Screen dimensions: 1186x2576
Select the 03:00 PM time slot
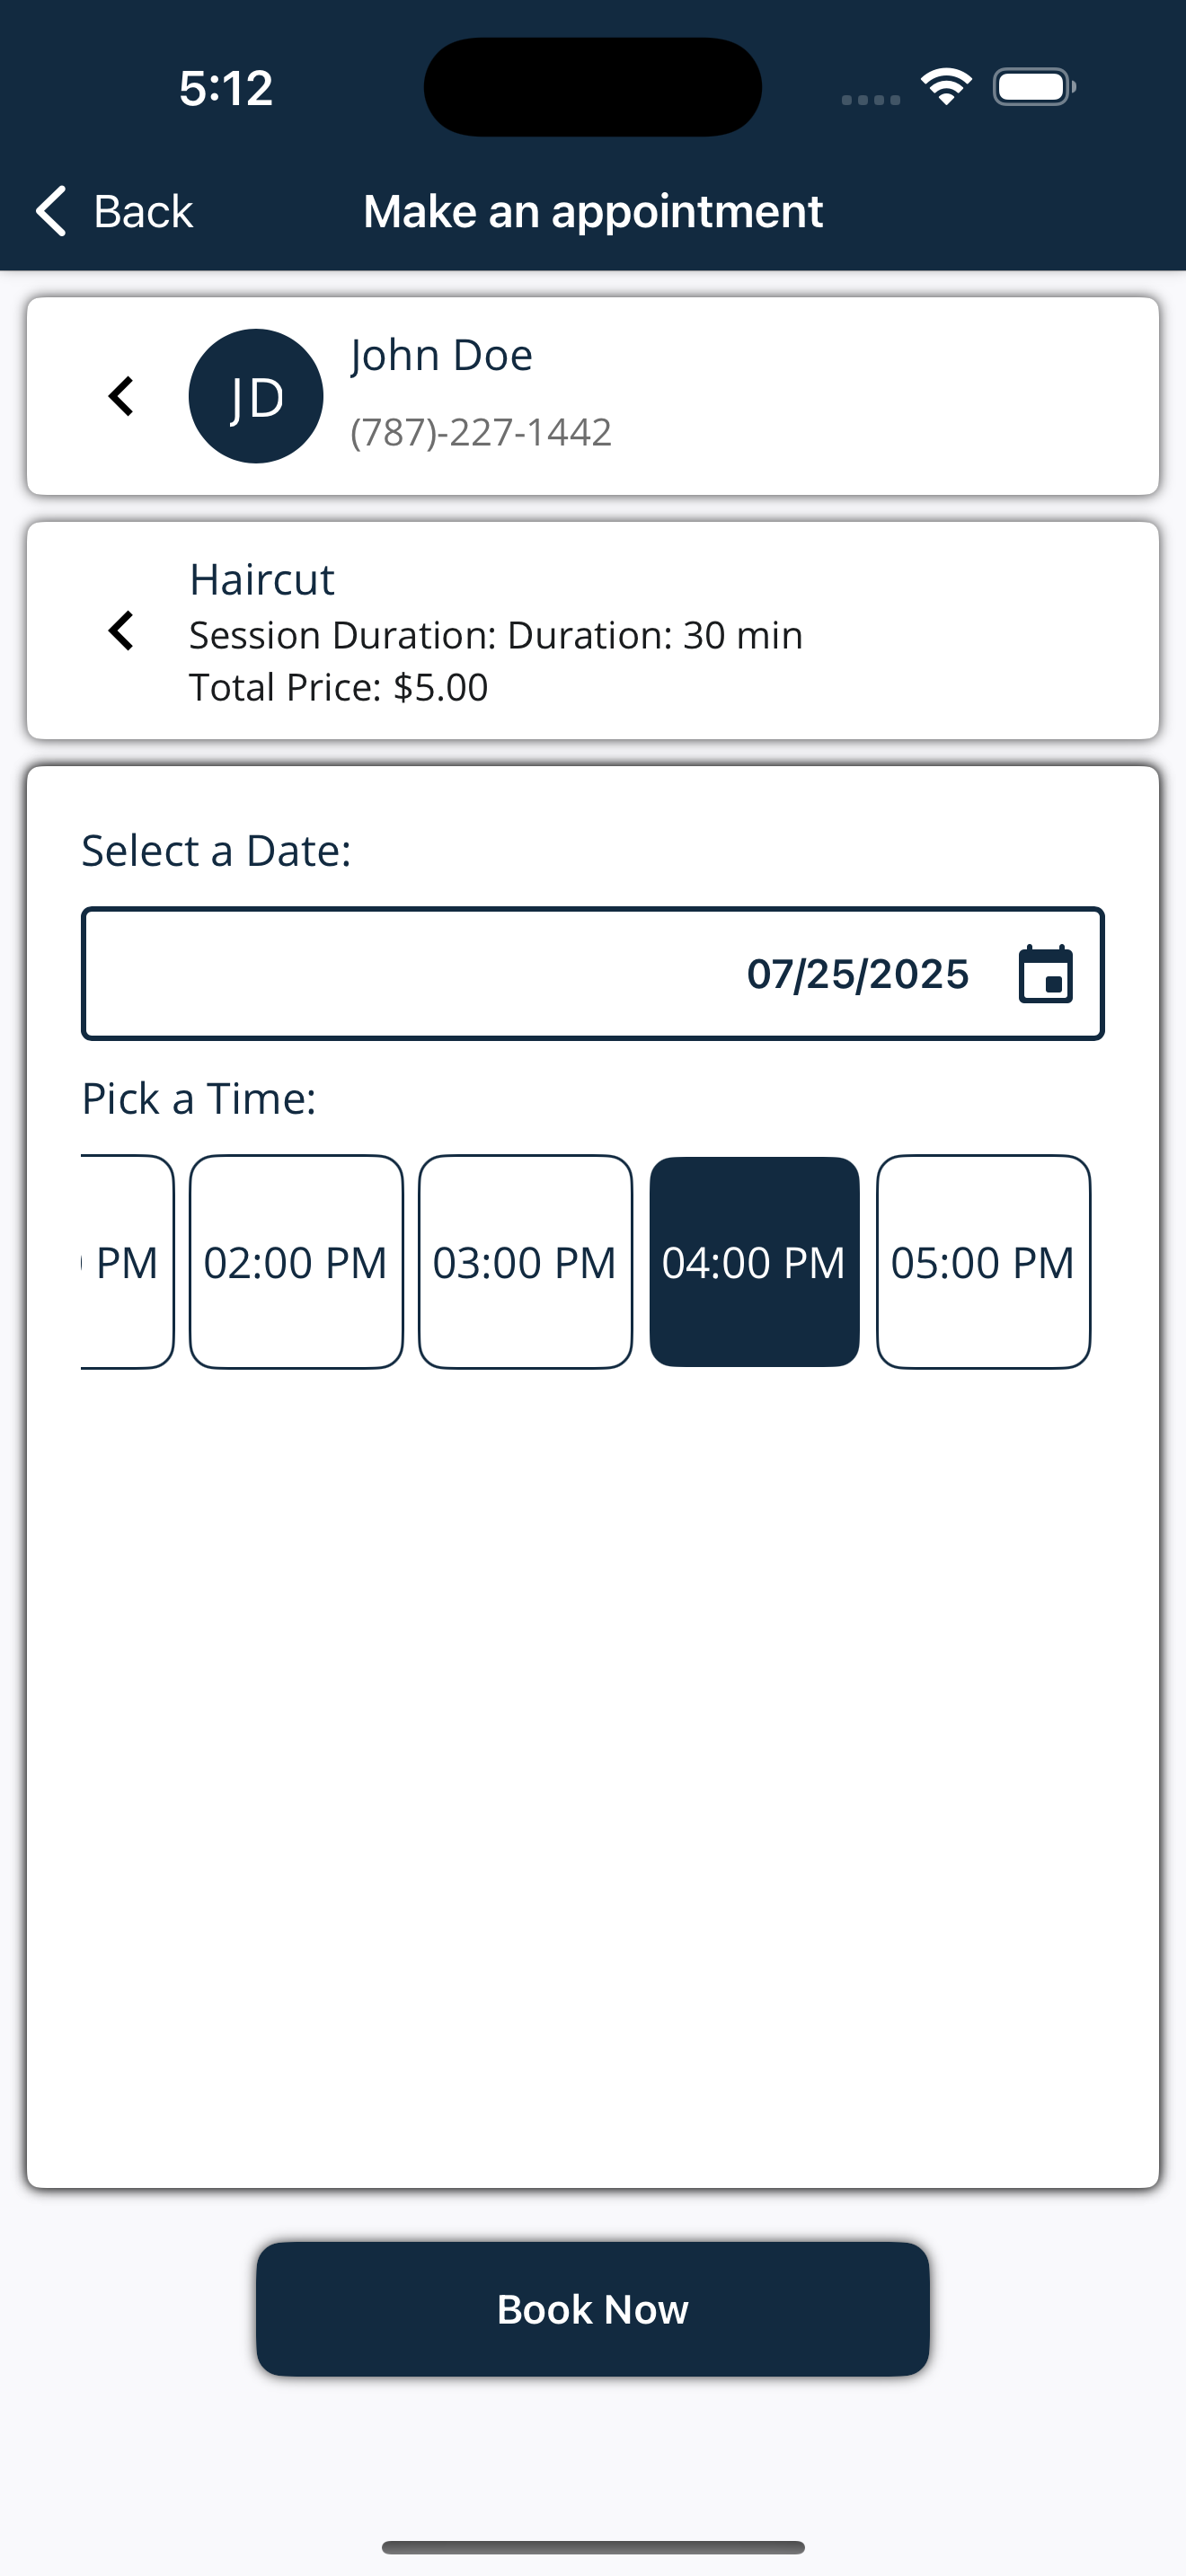click(x=525, y=1262)
